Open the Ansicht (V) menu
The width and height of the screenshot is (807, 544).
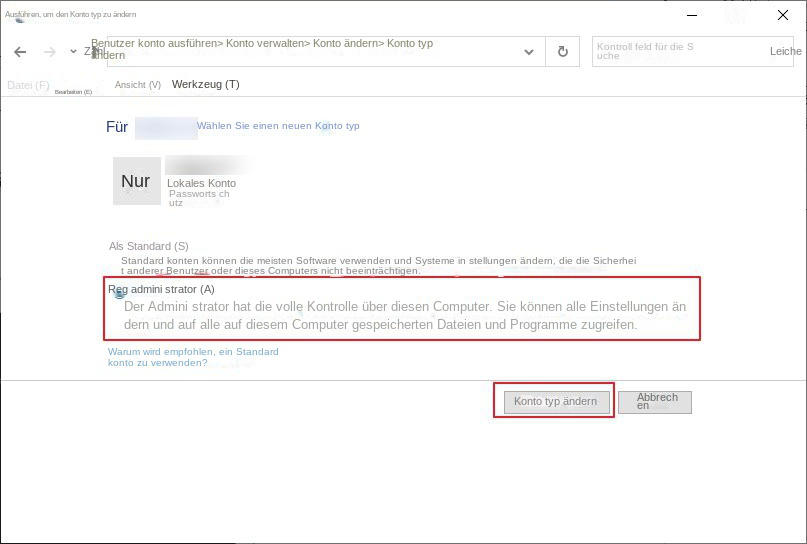point(138,85)
